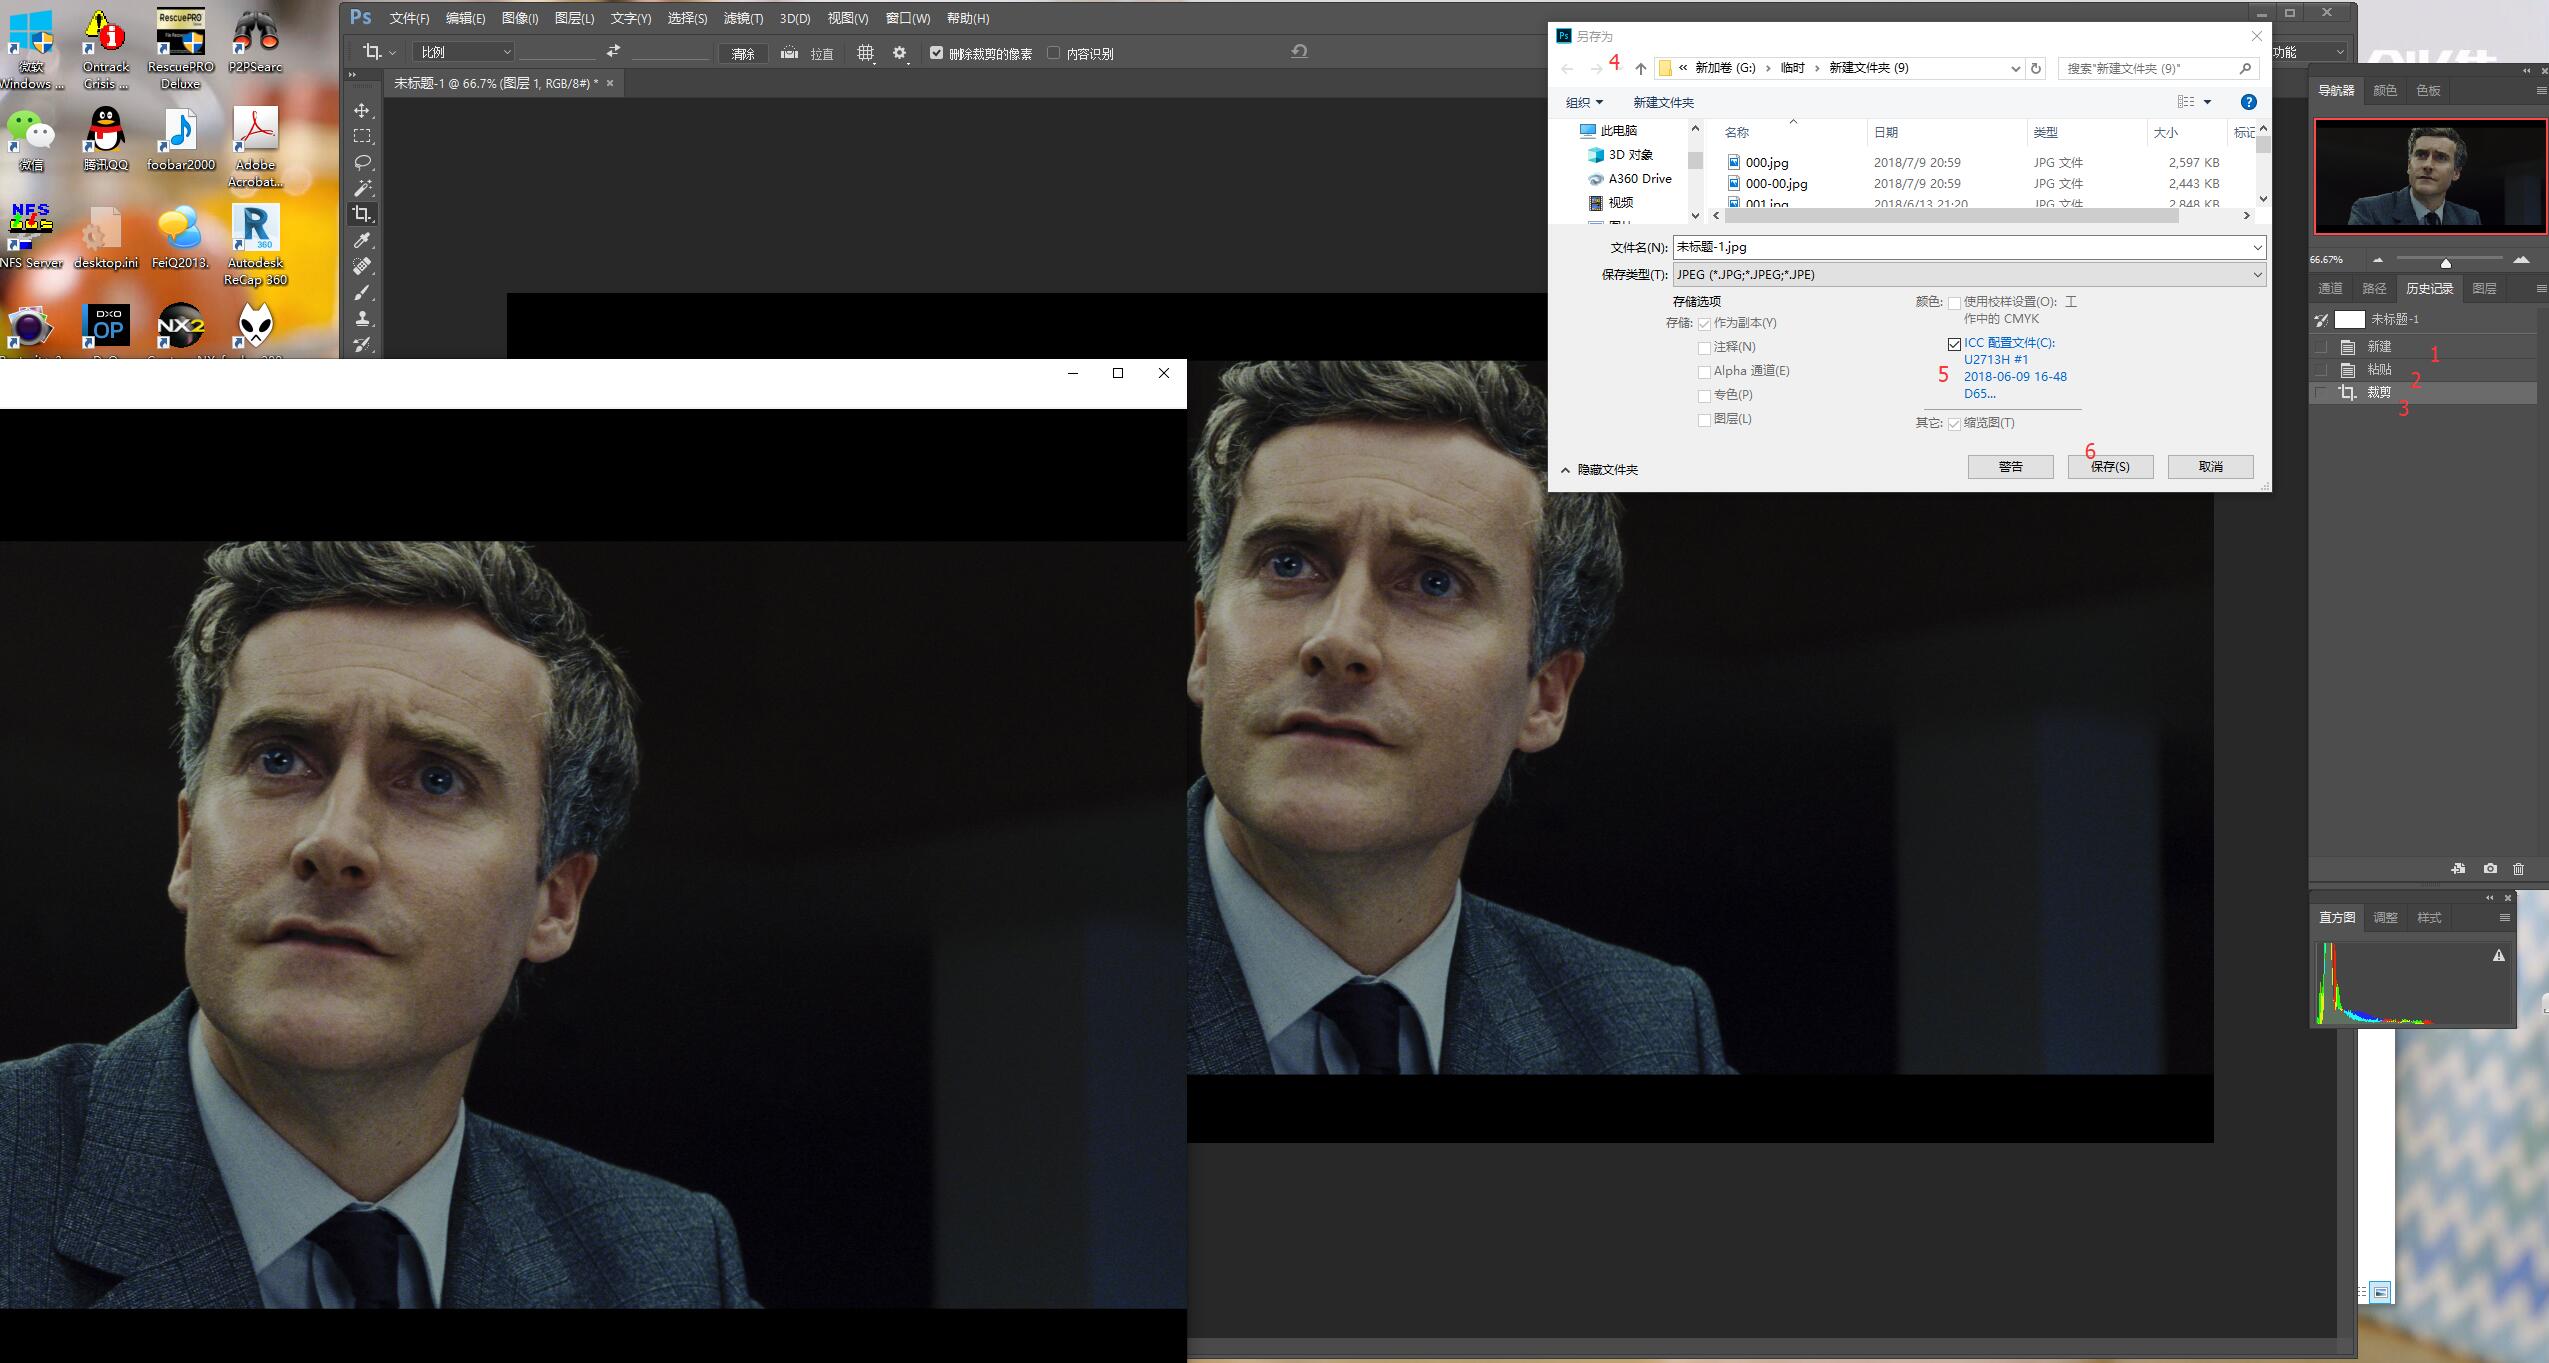
Task: Select the Move tool
Action: 362,110
